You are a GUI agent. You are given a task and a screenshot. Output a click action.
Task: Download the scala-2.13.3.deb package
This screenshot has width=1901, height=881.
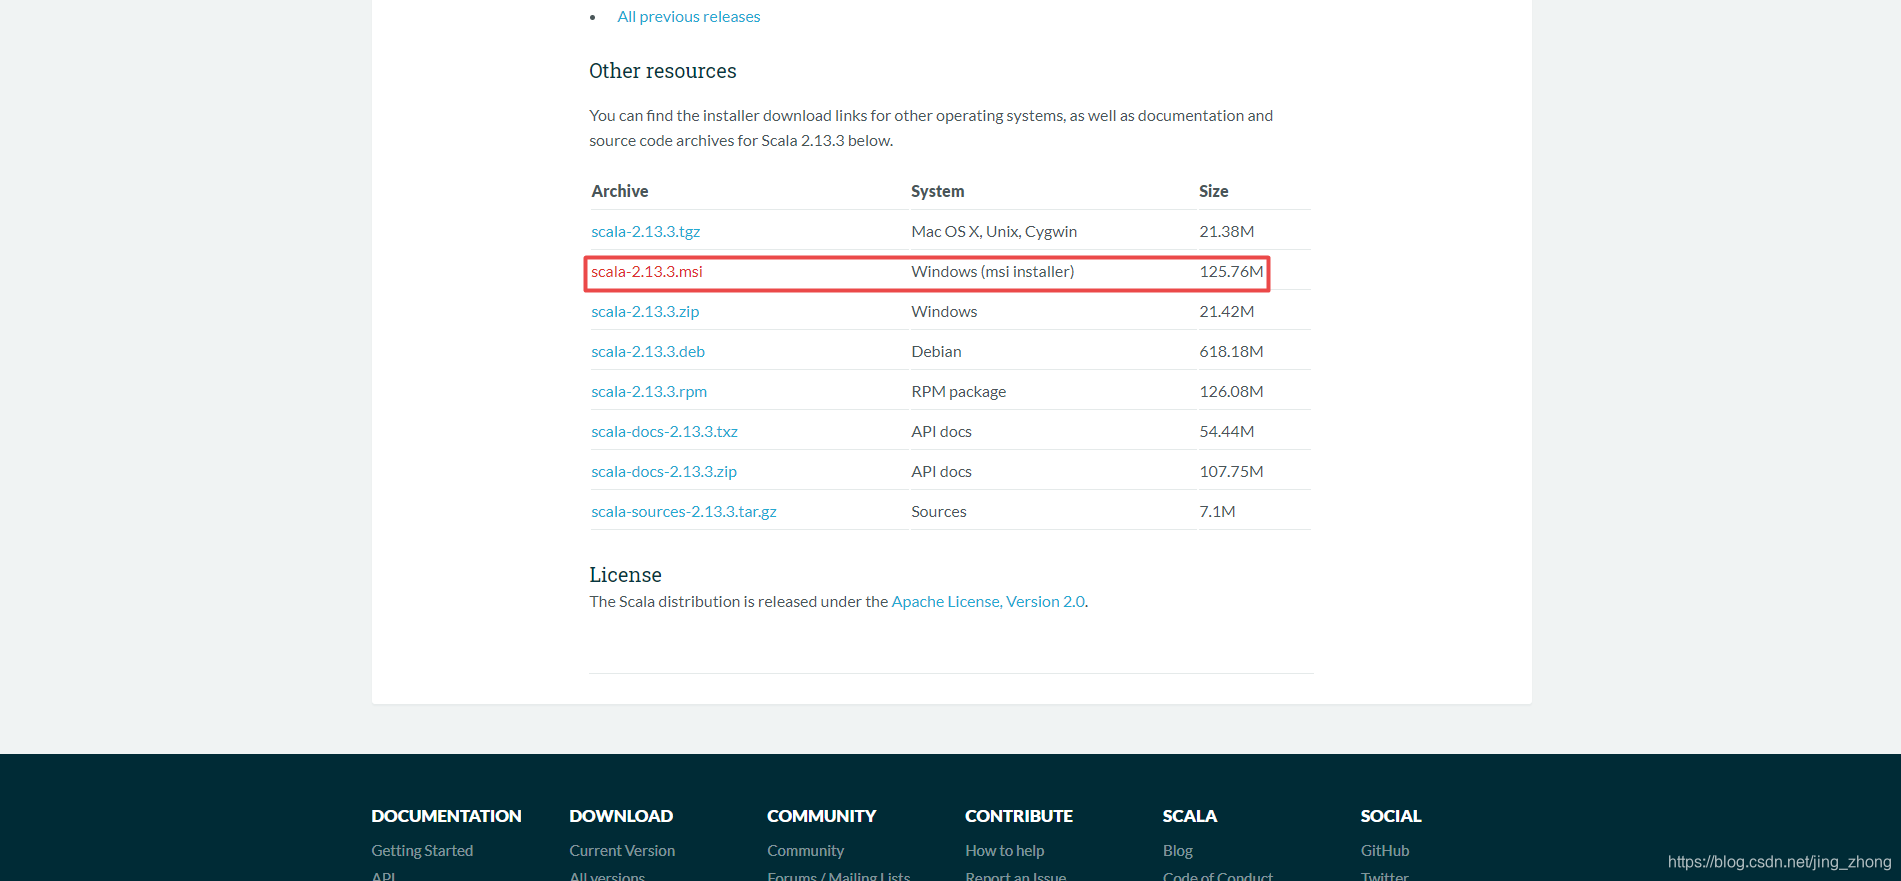click(648, 351)
